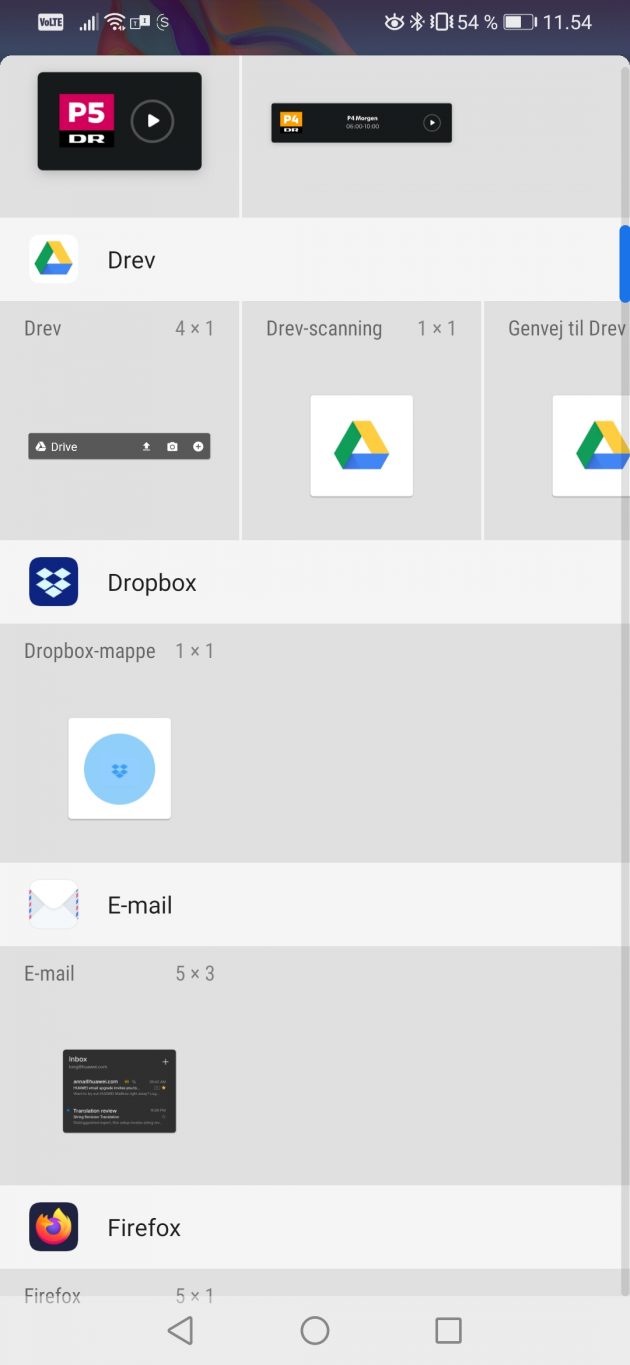630x1365 pixels.
Task: Tap the Bluetooth icon in status bar
Action: click(418, 22)
